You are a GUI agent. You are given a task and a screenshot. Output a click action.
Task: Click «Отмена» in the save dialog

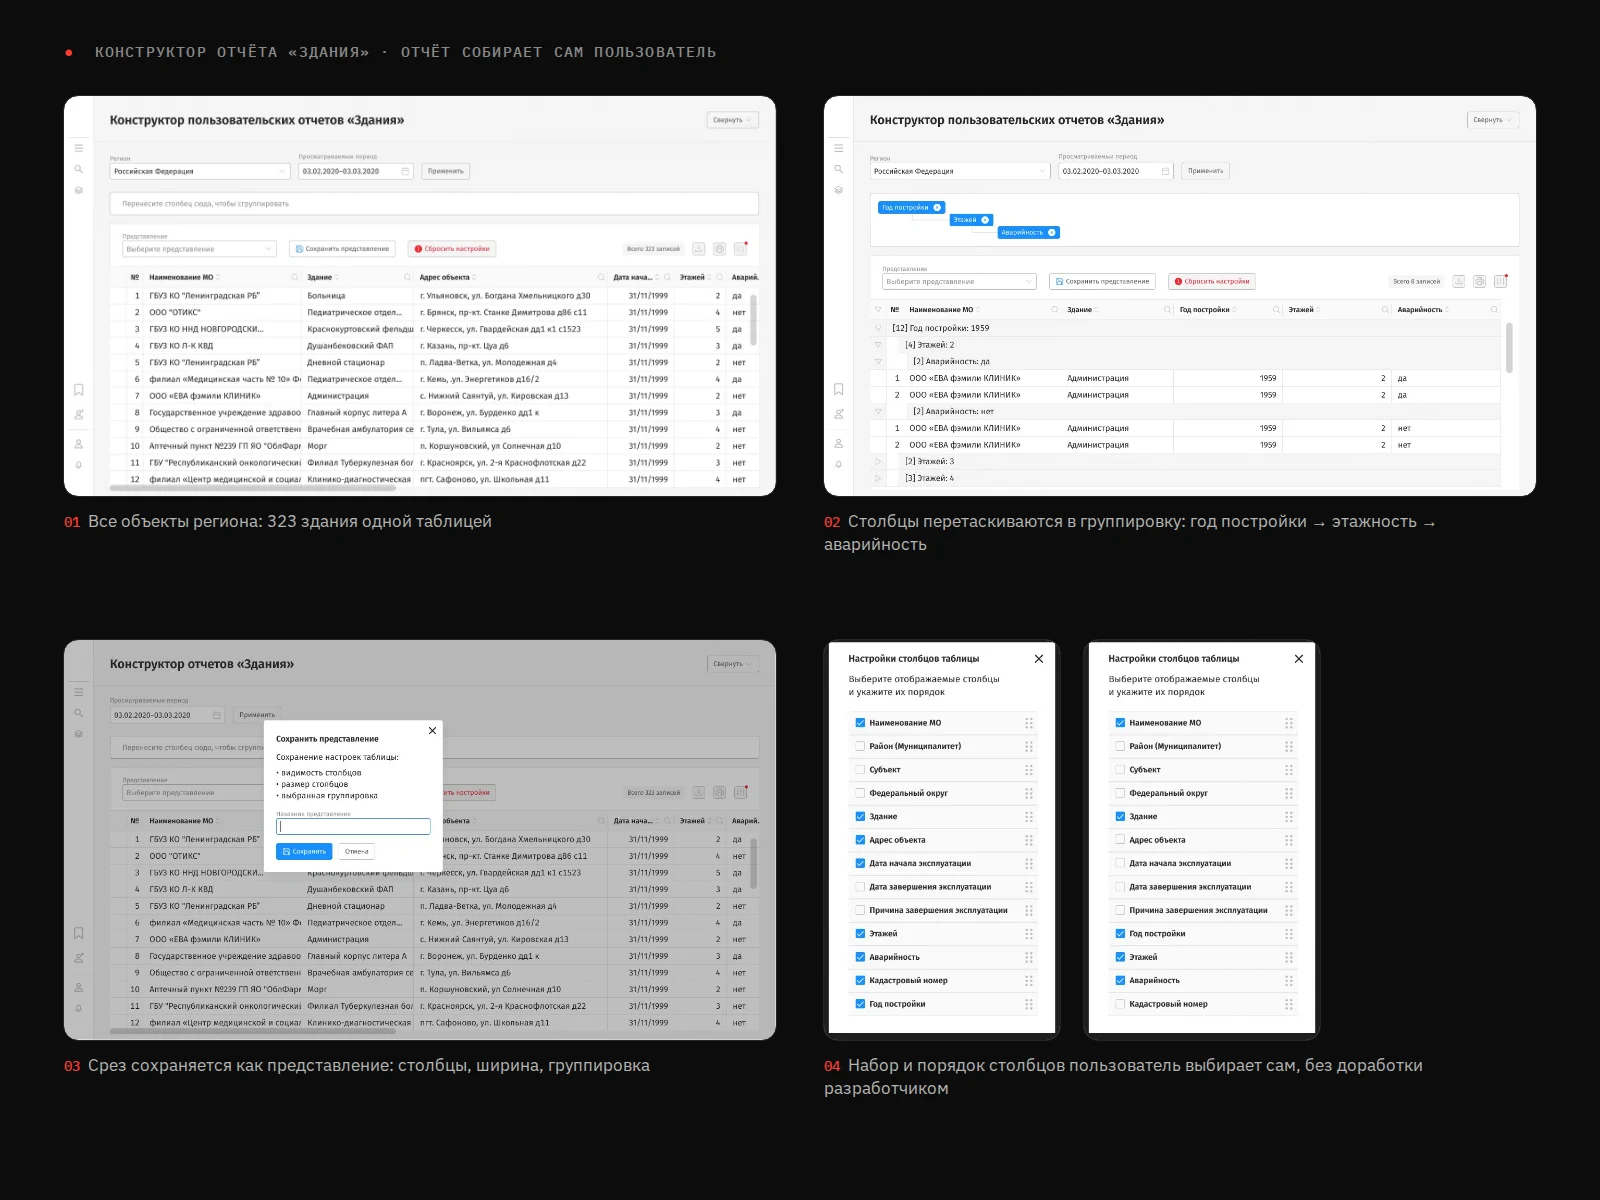[x=357, y=851]
